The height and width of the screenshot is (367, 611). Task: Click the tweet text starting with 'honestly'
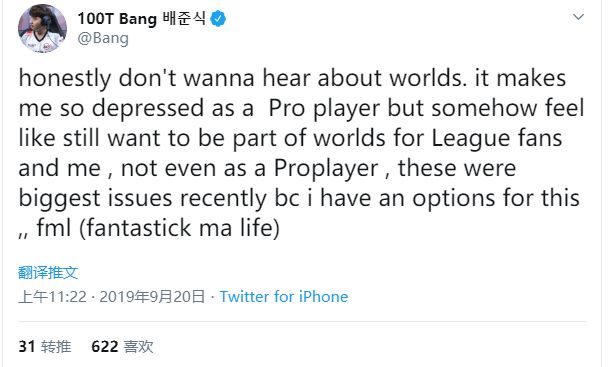click(301, 153)
